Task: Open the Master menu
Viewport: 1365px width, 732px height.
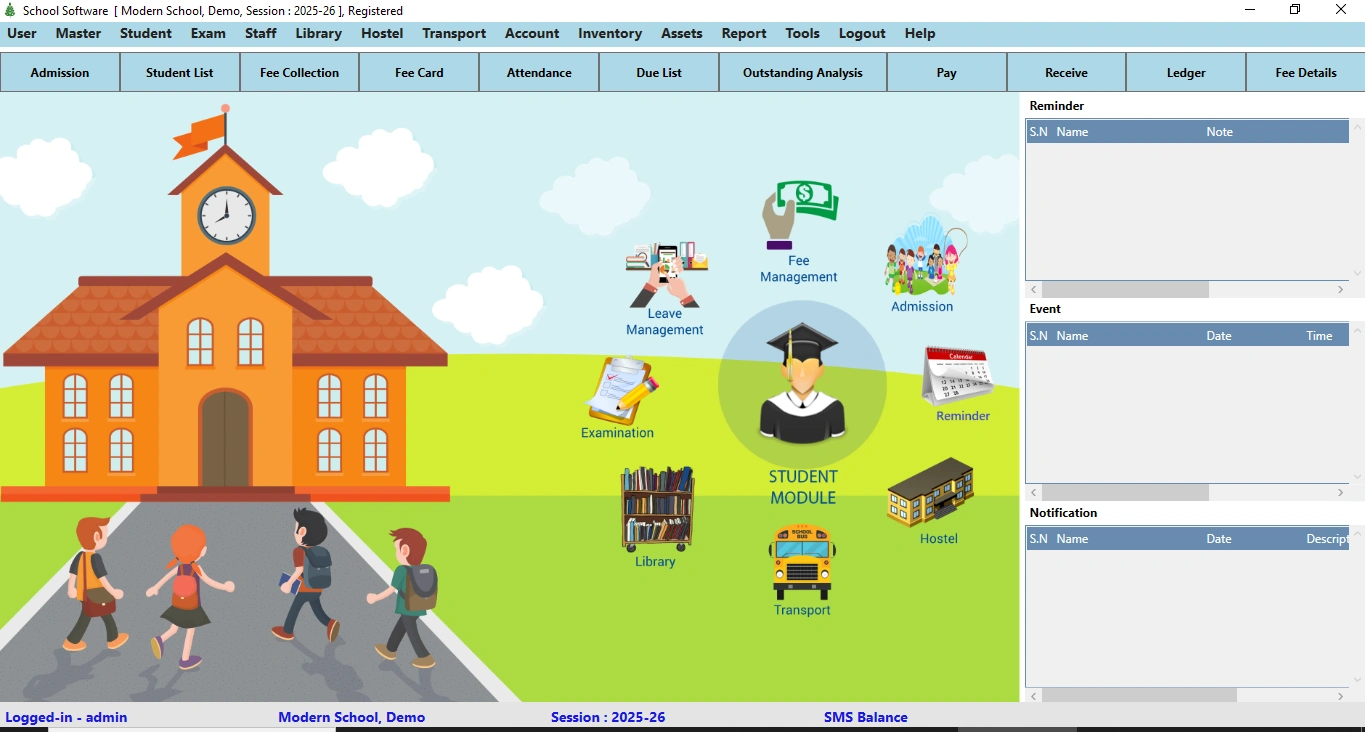Action: pos(78,33)
